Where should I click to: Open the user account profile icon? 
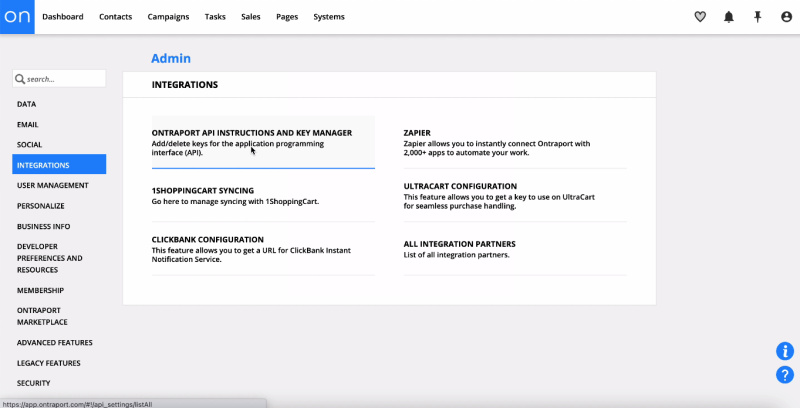pyautogui.click(x=786, y=17)
